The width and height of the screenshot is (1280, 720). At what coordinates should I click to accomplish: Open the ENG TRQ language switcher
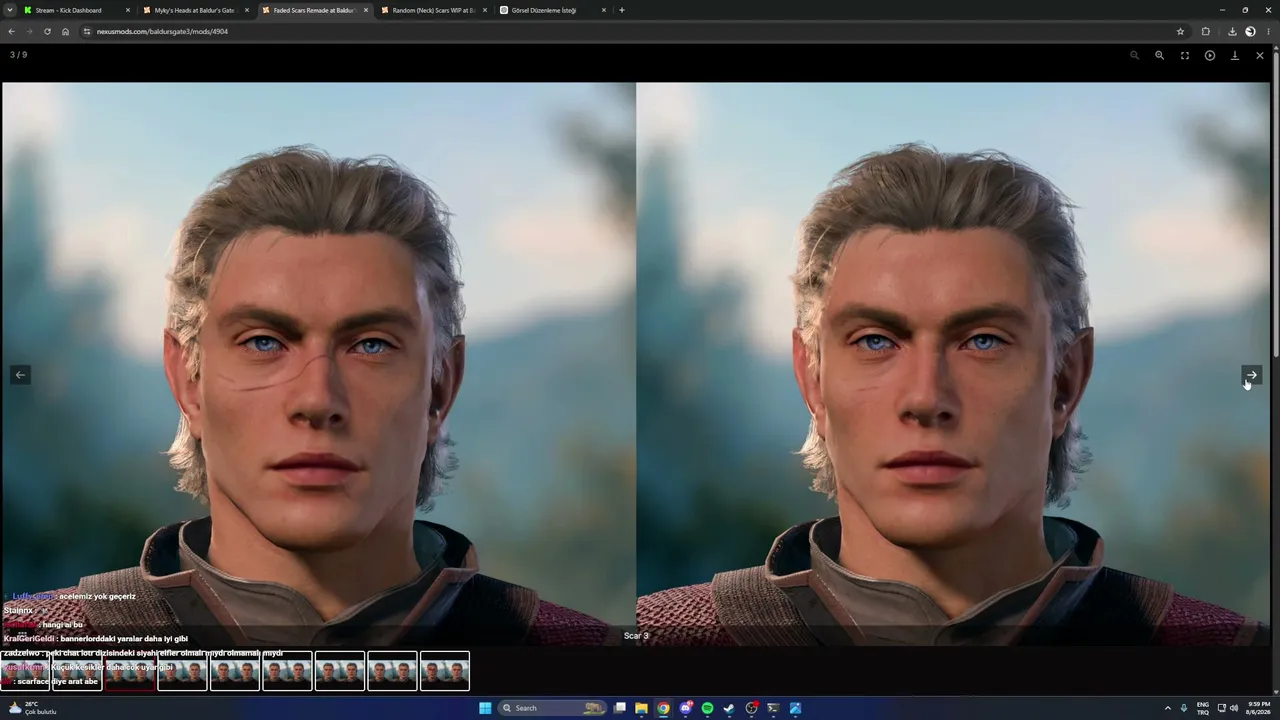tap(1203, 708)
